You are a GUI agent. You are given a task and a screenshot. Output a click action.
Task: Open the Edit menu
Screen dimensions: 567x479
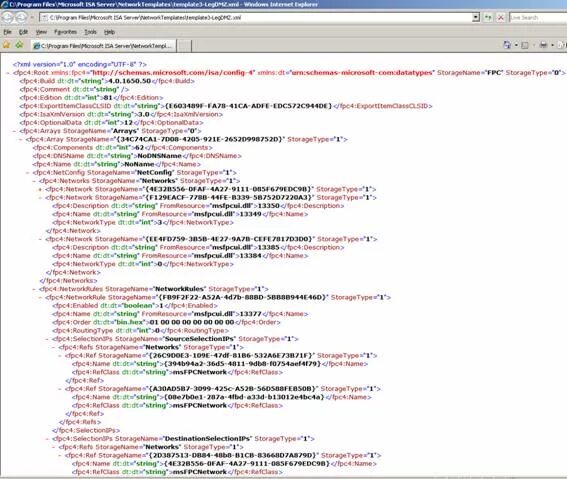[x=24, y=32]
